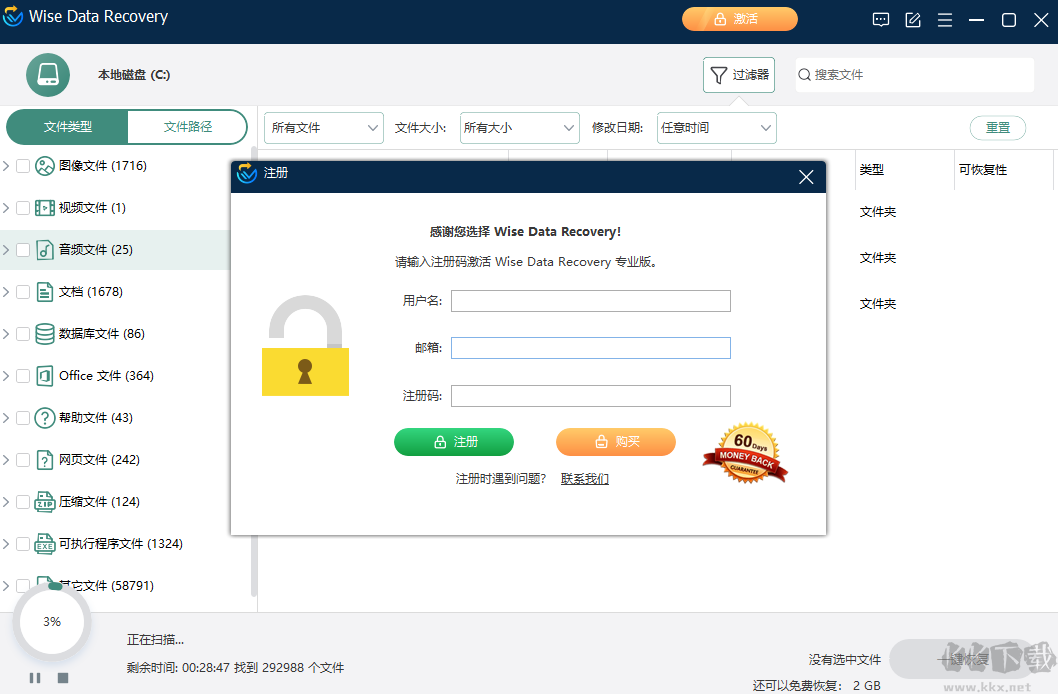Screen dimensions: 1058x694
Task: Click the 60 Days Money Back badge
Action: [x=744, y=453]
